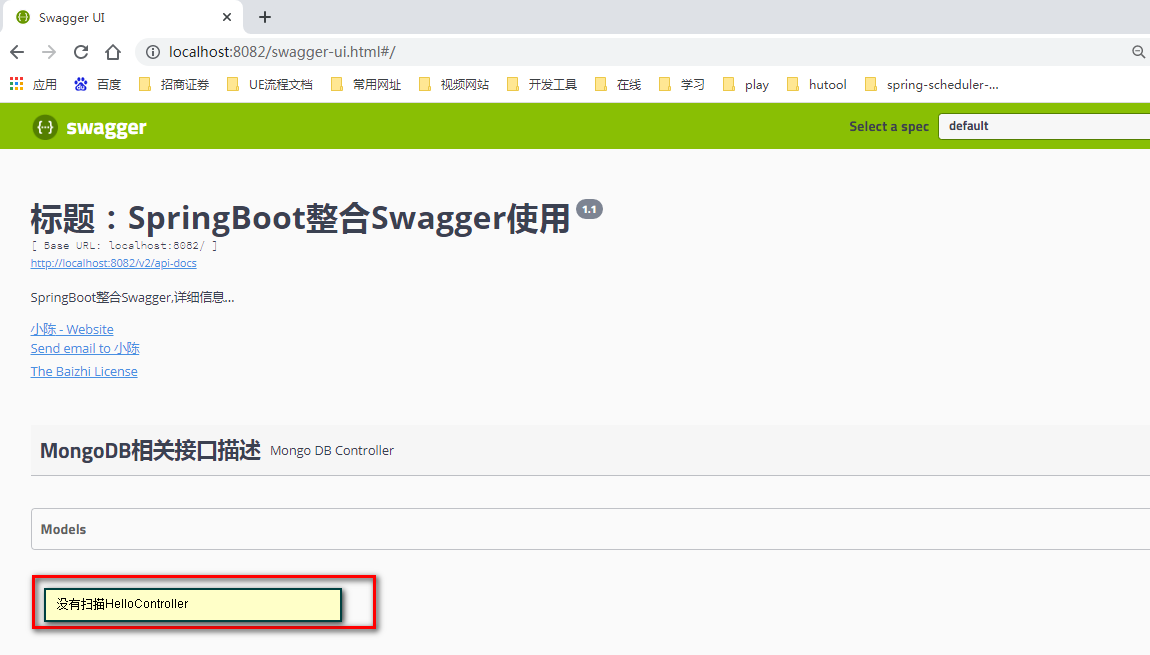Click the SpringBoot整合Swagger,详细信息 description
1150x655 pixels.
pyautogui.click(x=133, y=297)
